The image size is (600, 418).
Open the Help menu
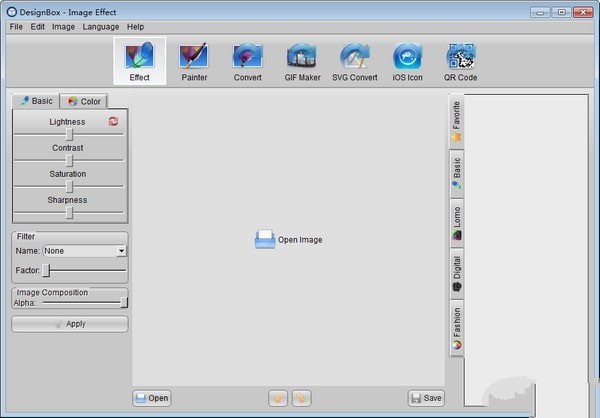tap(135, 27)
